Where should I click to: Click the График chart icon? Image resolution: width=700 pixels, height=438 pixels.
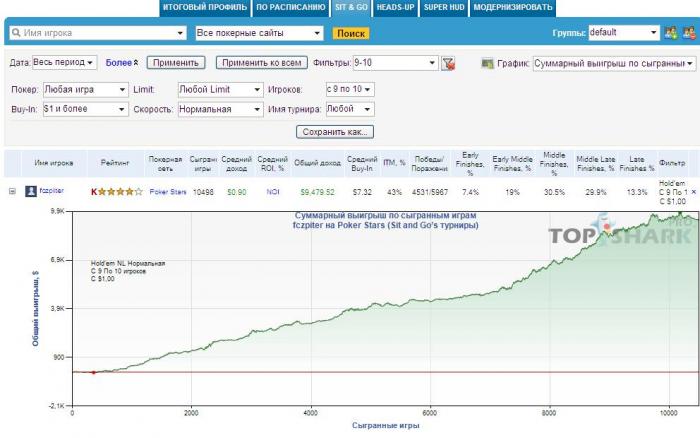point(488,63)
